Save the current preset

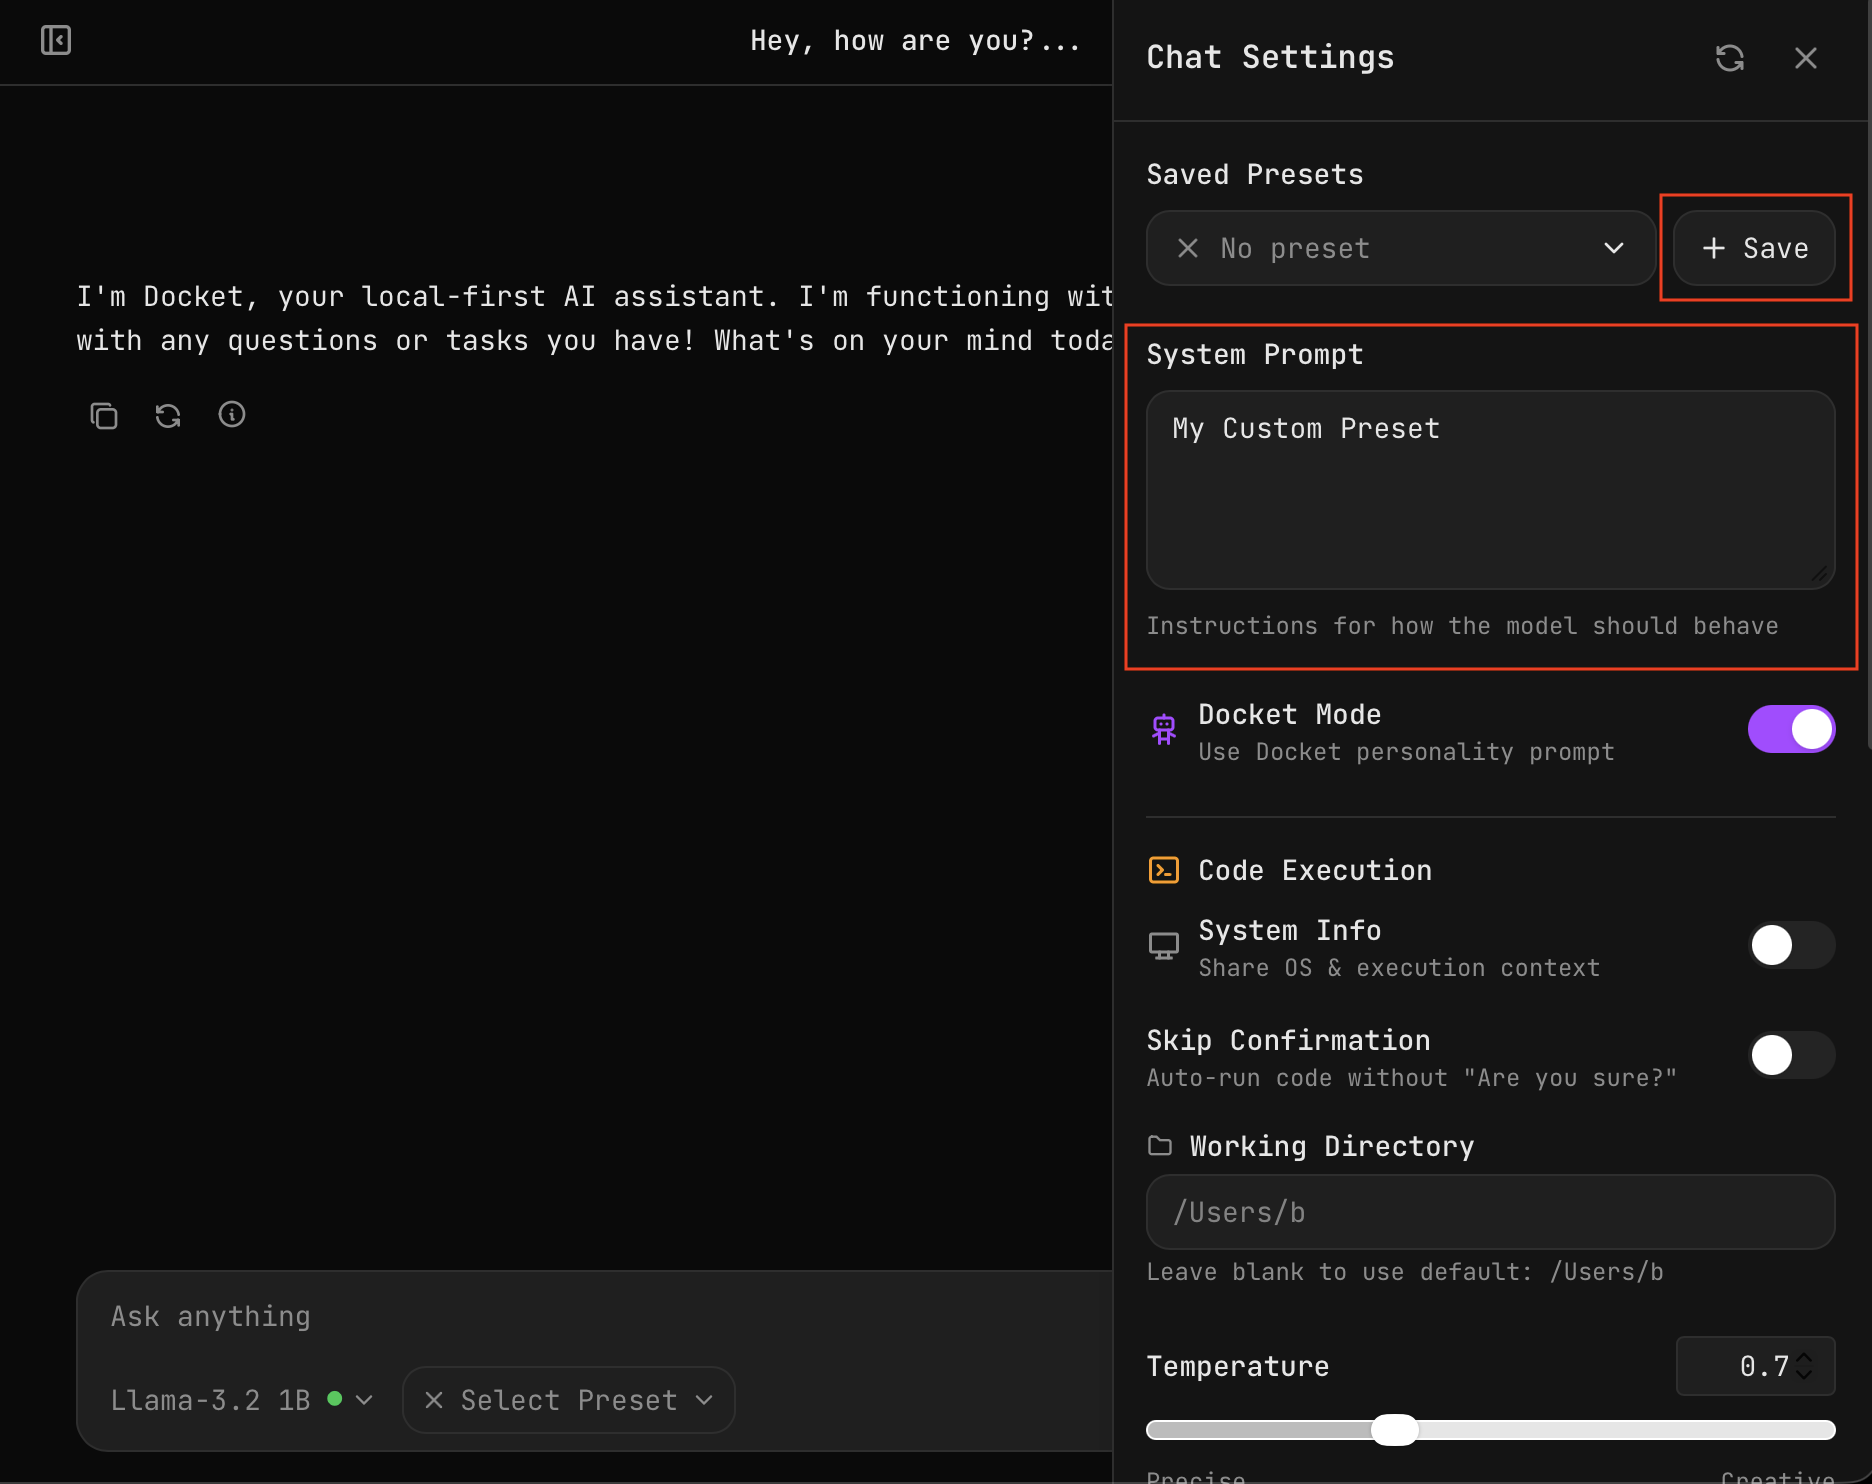1755,248
